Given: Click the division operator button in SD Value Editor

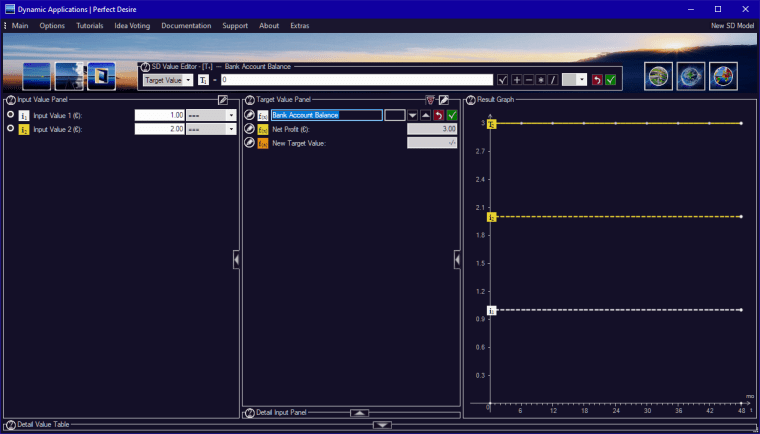Looking at the screenshot, I should [x=551, y=80].
